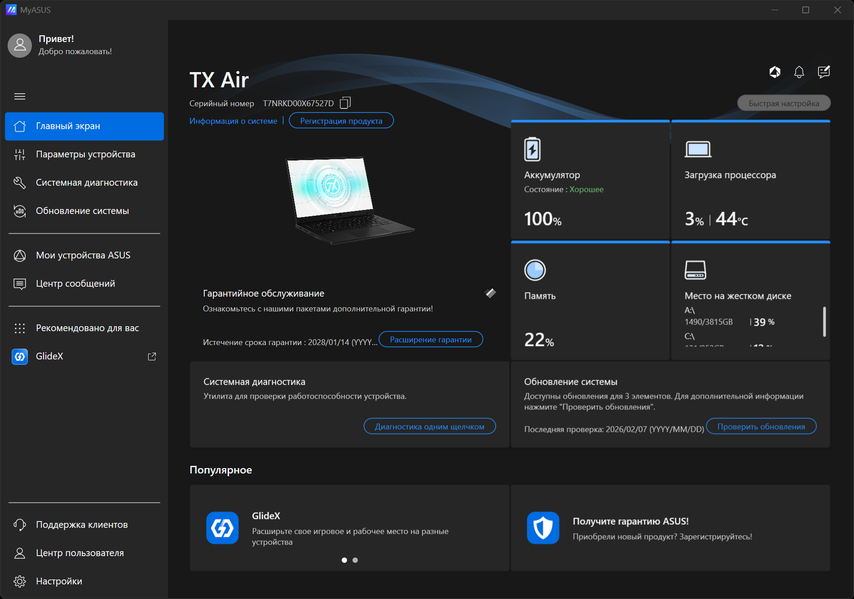Image resolution: width=854 pixels, height=599 pixels.
Task: Open Обновление системы in sidebar
Action: pos(84,211)
